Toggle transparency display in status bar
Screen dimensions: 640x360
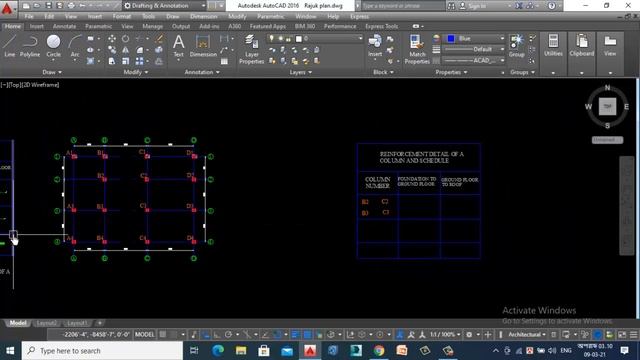click(x=307, y=335)
